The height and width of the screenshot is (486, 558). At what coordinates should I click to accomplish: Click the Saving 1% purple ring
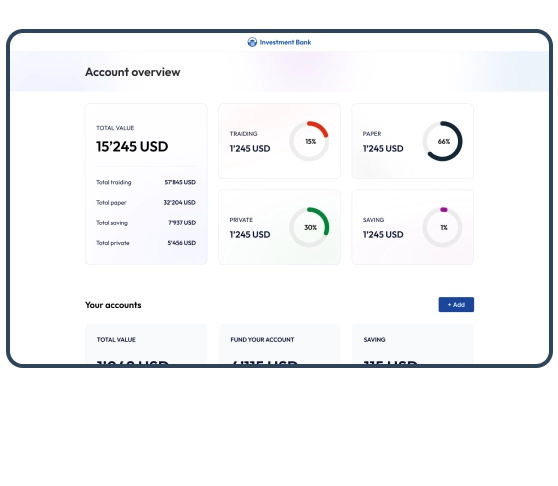click(x=442, y=227)
